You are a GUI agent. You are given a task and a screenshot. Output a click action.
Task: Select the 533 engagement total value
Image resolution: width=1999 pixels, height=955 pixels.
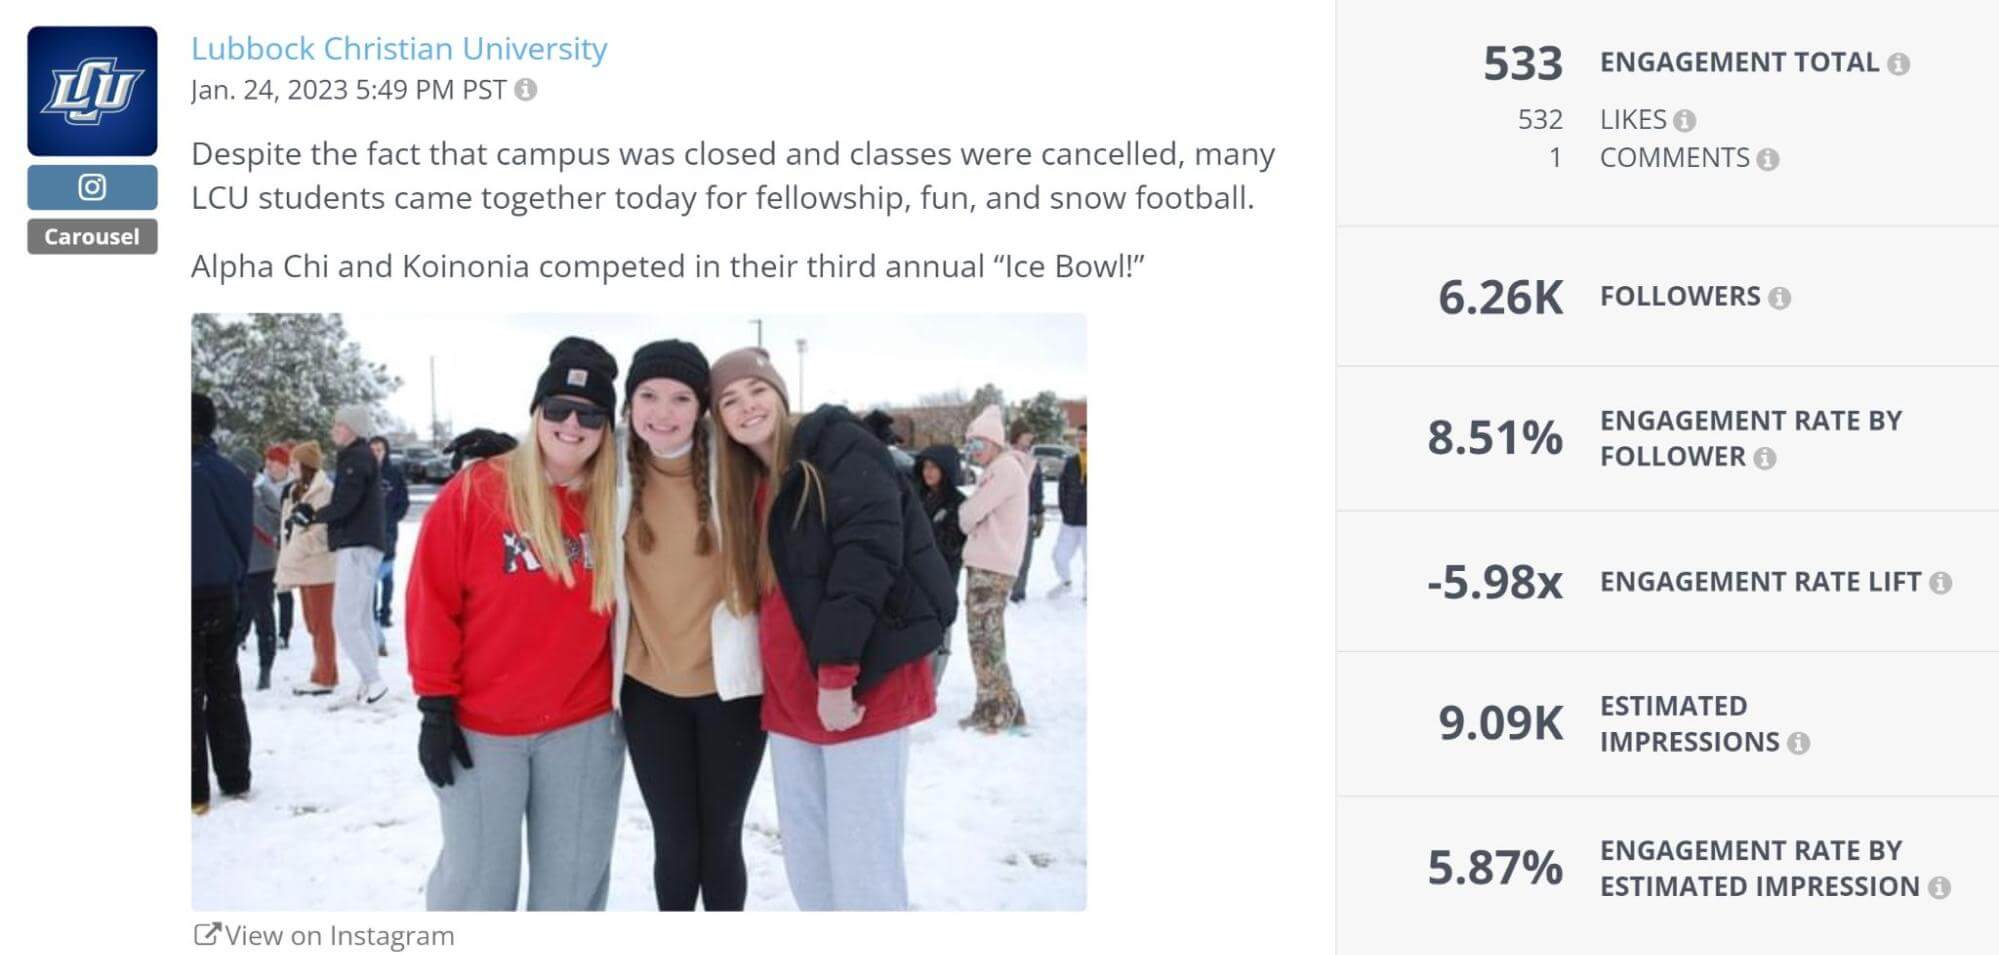[x=1521, y=60]
